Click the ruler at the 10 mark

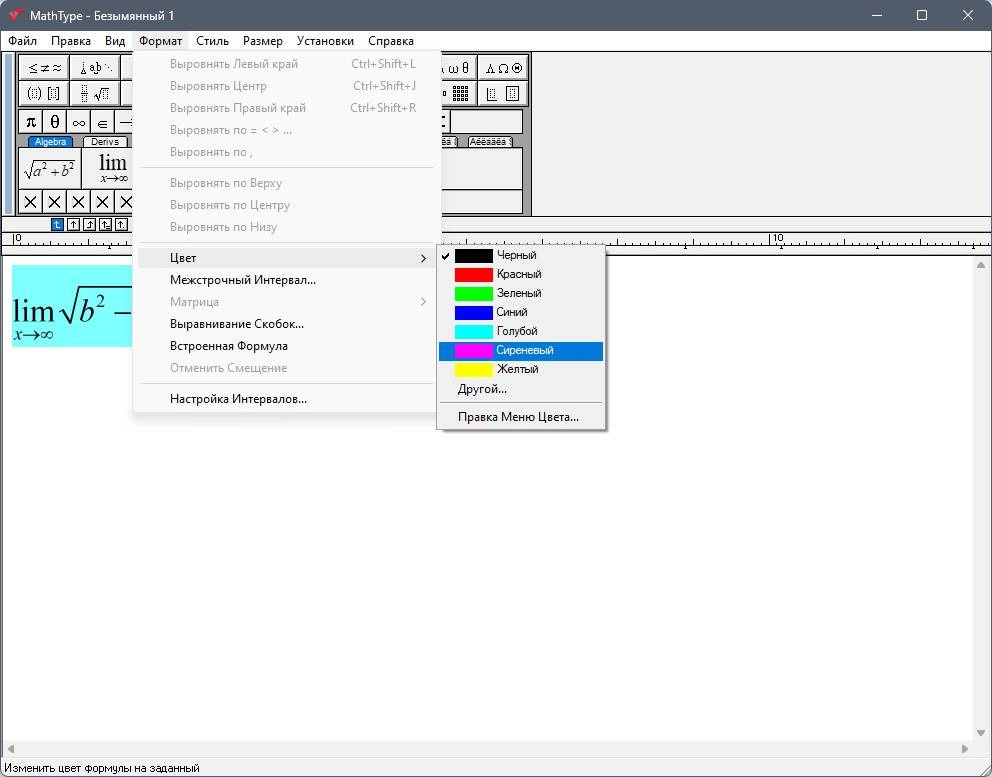click(x=778, y=238)
